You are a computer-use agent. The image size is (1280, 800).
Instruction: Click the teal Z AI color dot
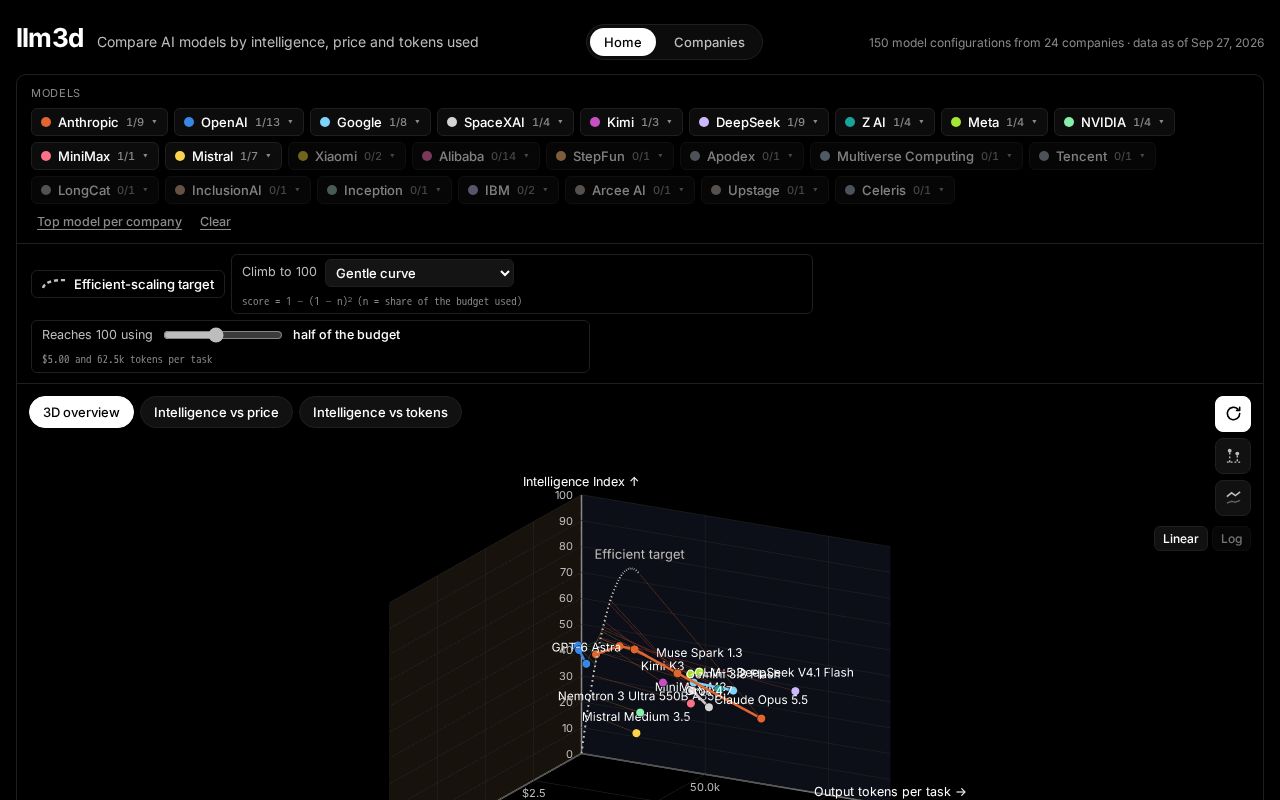tap(850, 122)
